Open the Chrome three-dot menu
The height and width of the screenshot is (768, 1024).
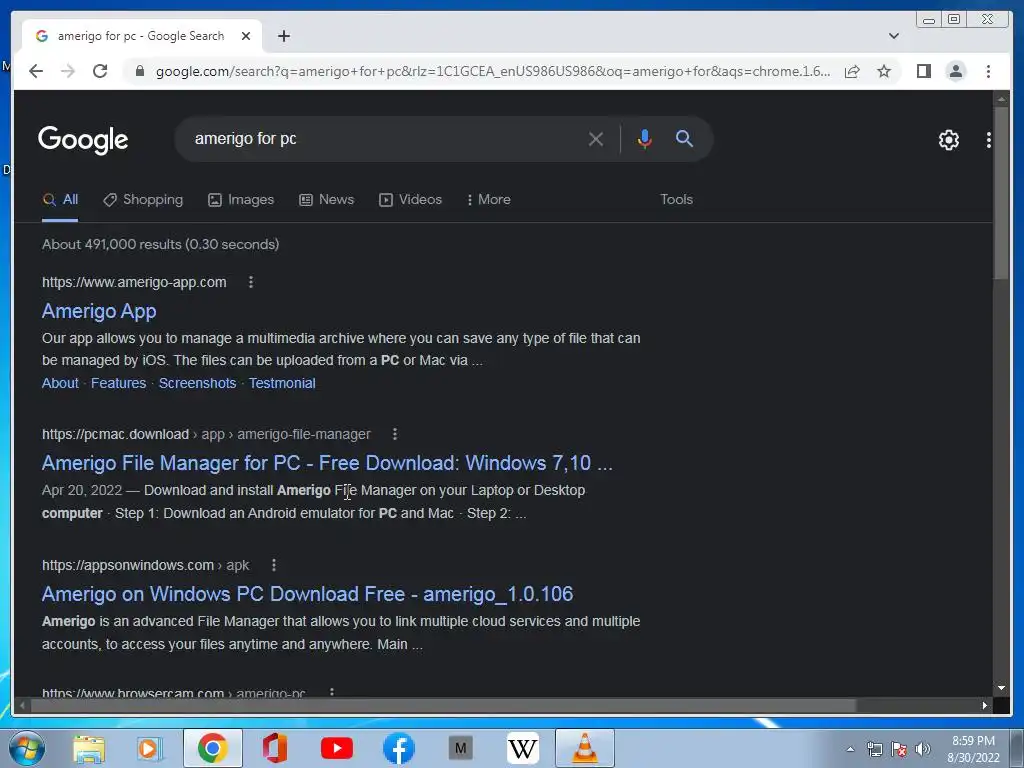click(988, 71)
